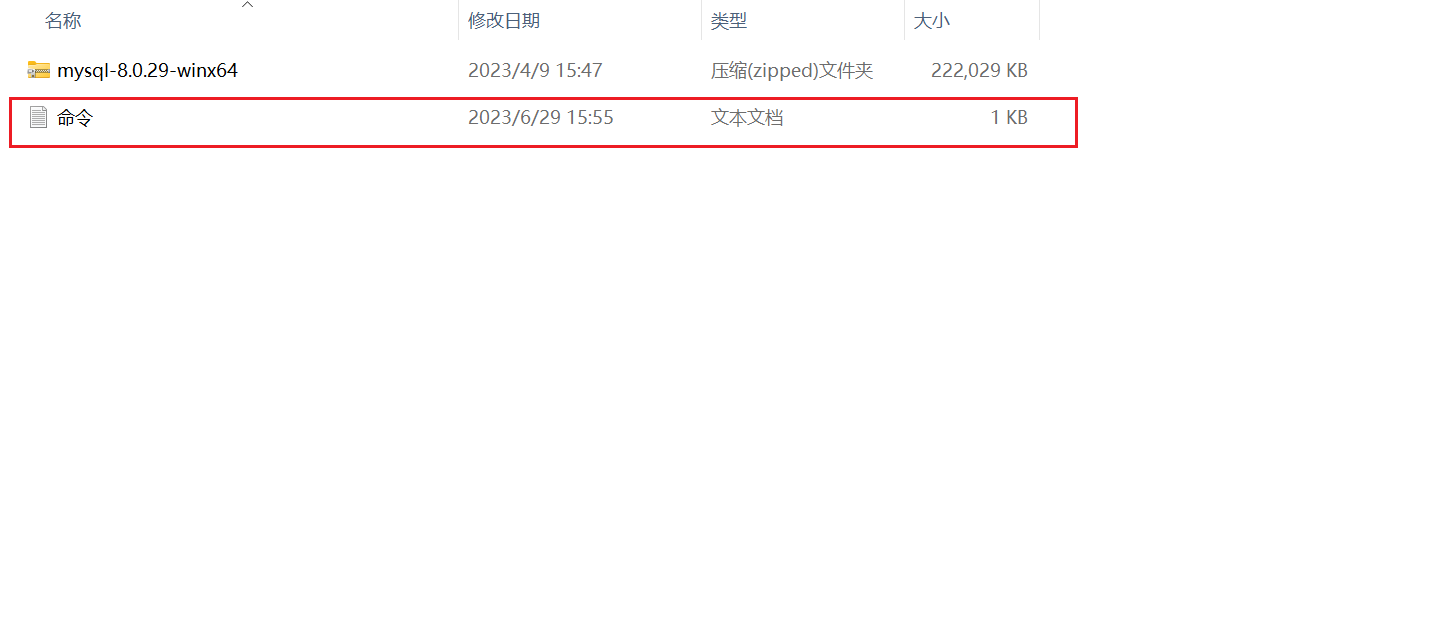Viewport: 1447px width, 639px height.
Task: Click the divider between 名称 and 修改日期 headers
Action: click(x=459, y=20)
